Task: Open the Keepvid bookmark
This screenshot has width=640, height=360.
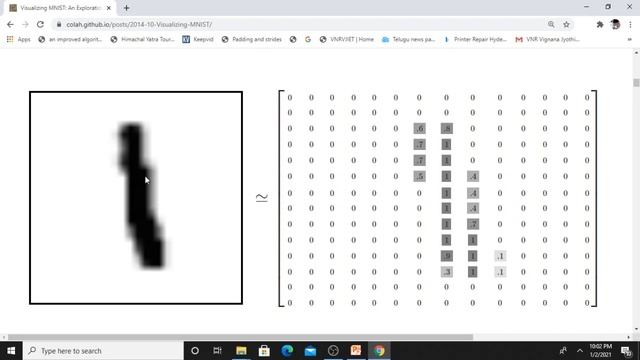Action: (x=198, y=39)
